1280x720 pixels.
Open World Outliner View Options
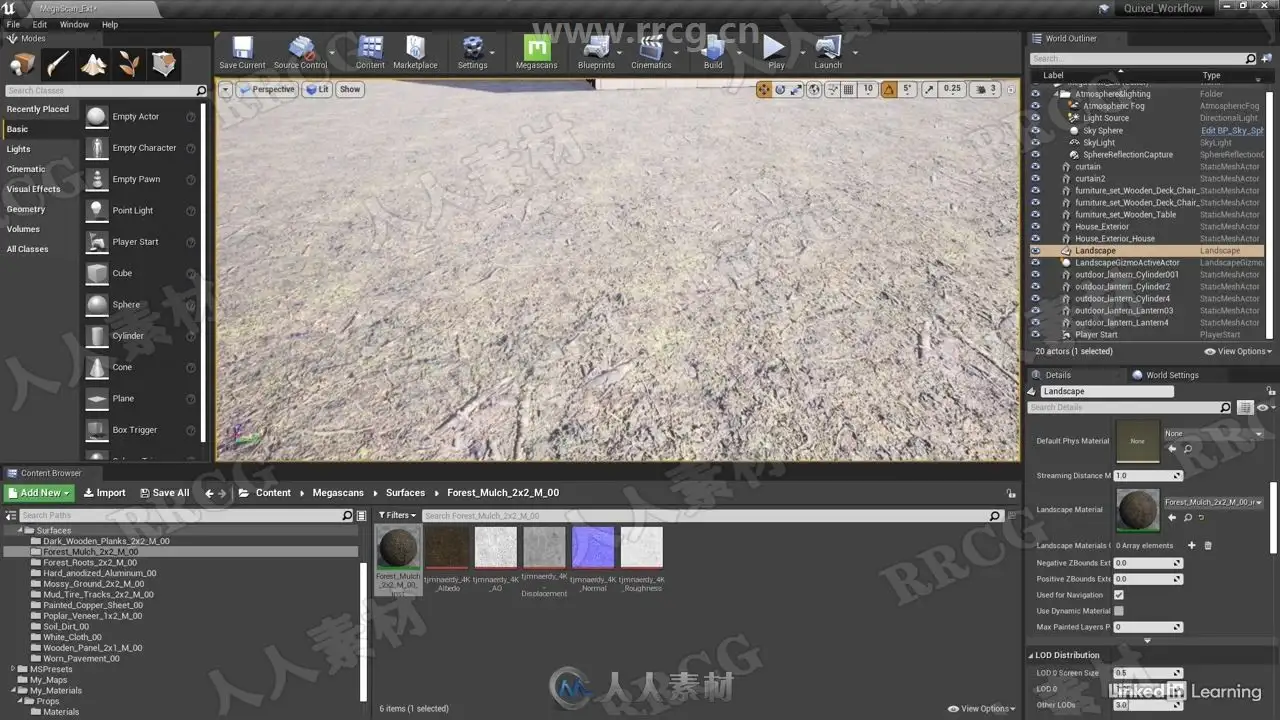point(1239,352)
